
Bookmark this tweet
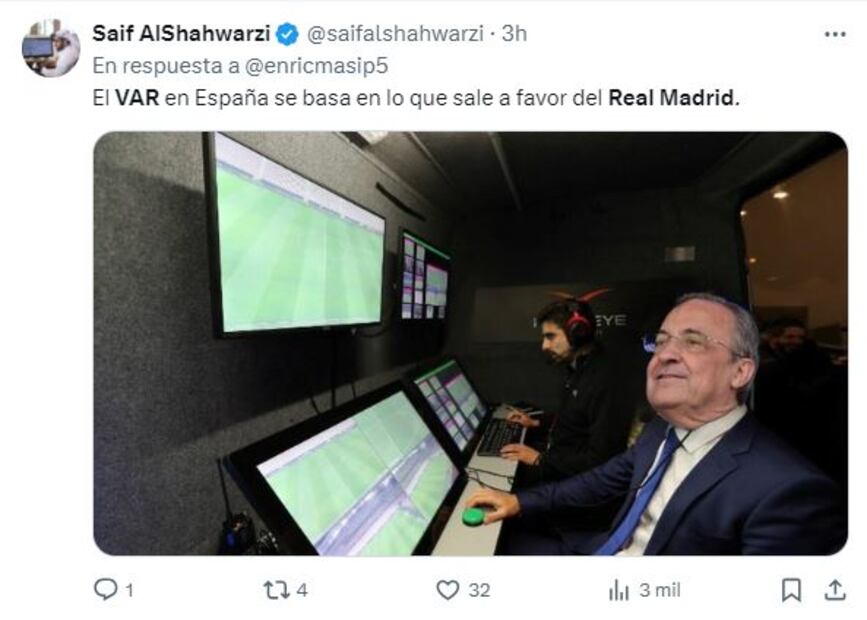(791, 590)
